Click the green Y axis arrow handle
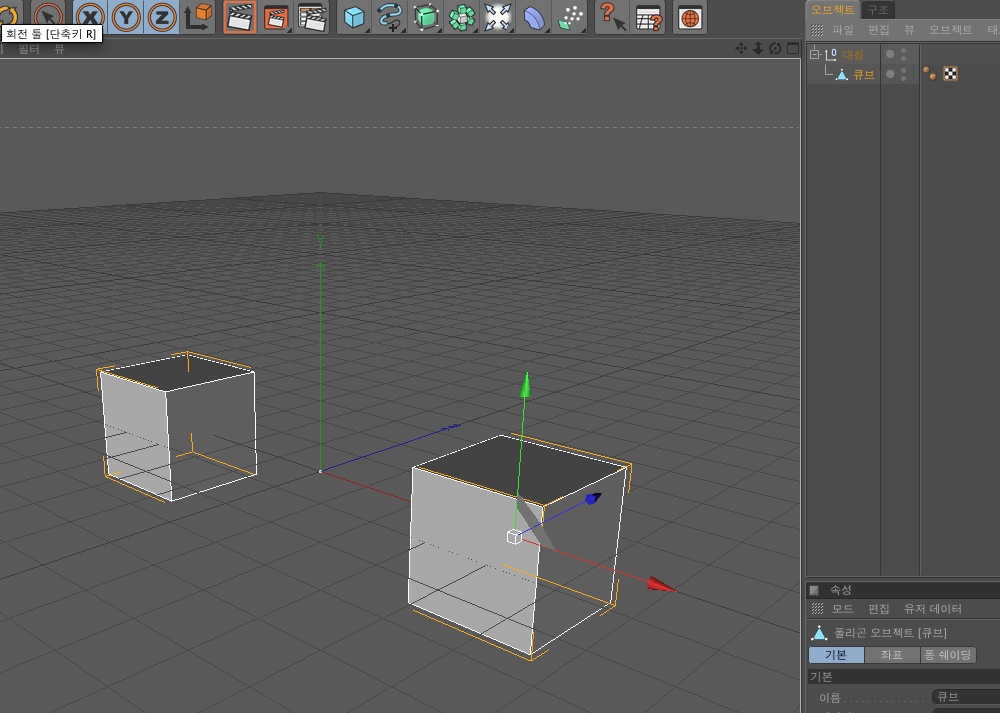 [x=526, y=385]
